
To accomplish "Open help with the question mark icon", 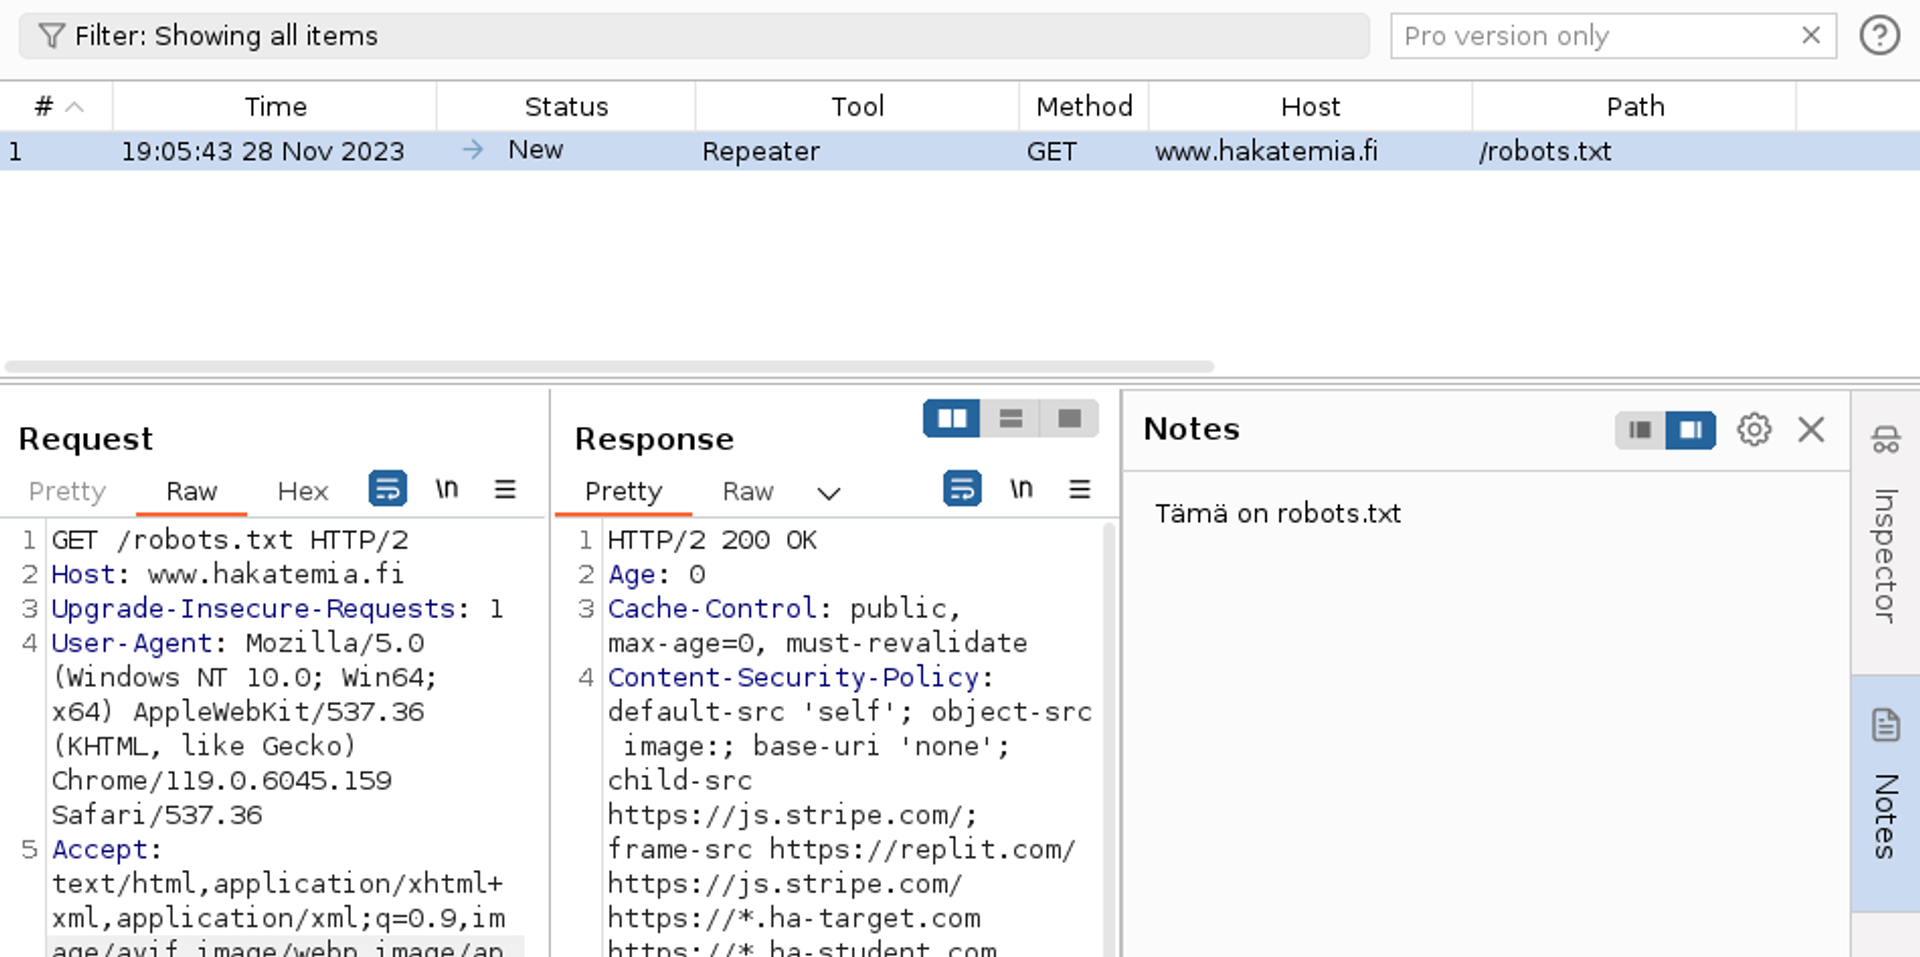I will click(x=1880, y=36).
